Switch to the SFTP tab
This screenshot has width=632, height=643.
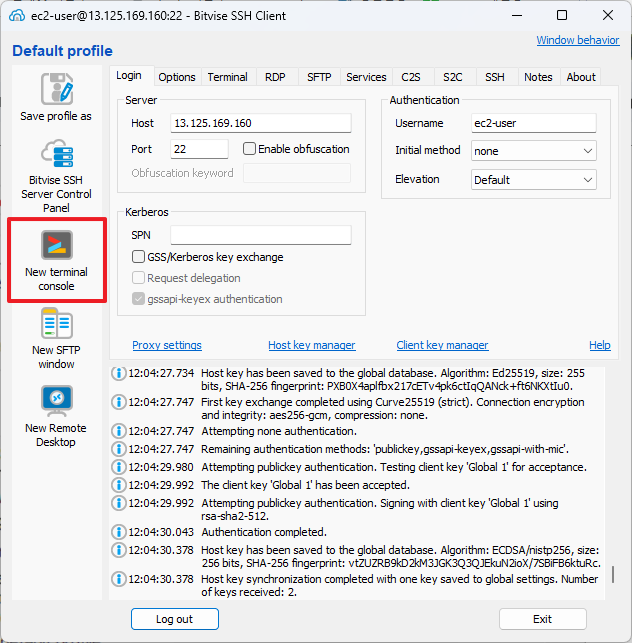pos(319,77)
